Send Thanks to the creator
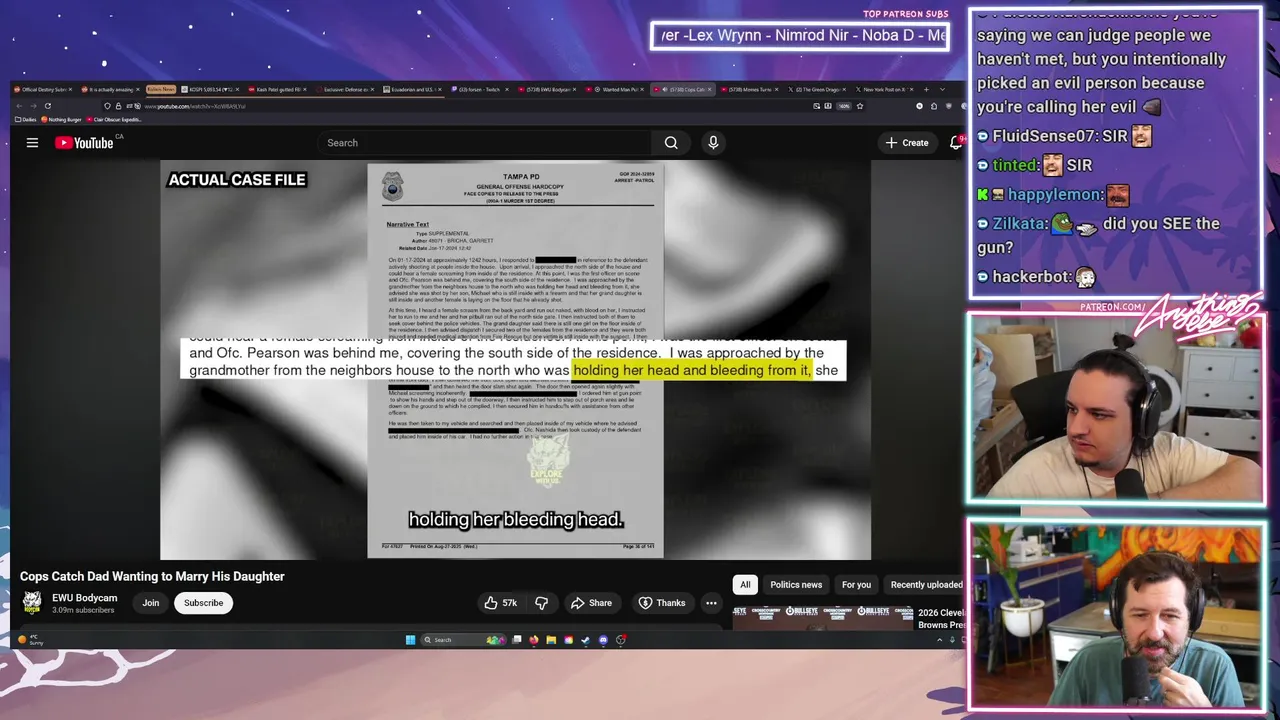Screen dimensions: 1280x720 [x=662, y=603]
